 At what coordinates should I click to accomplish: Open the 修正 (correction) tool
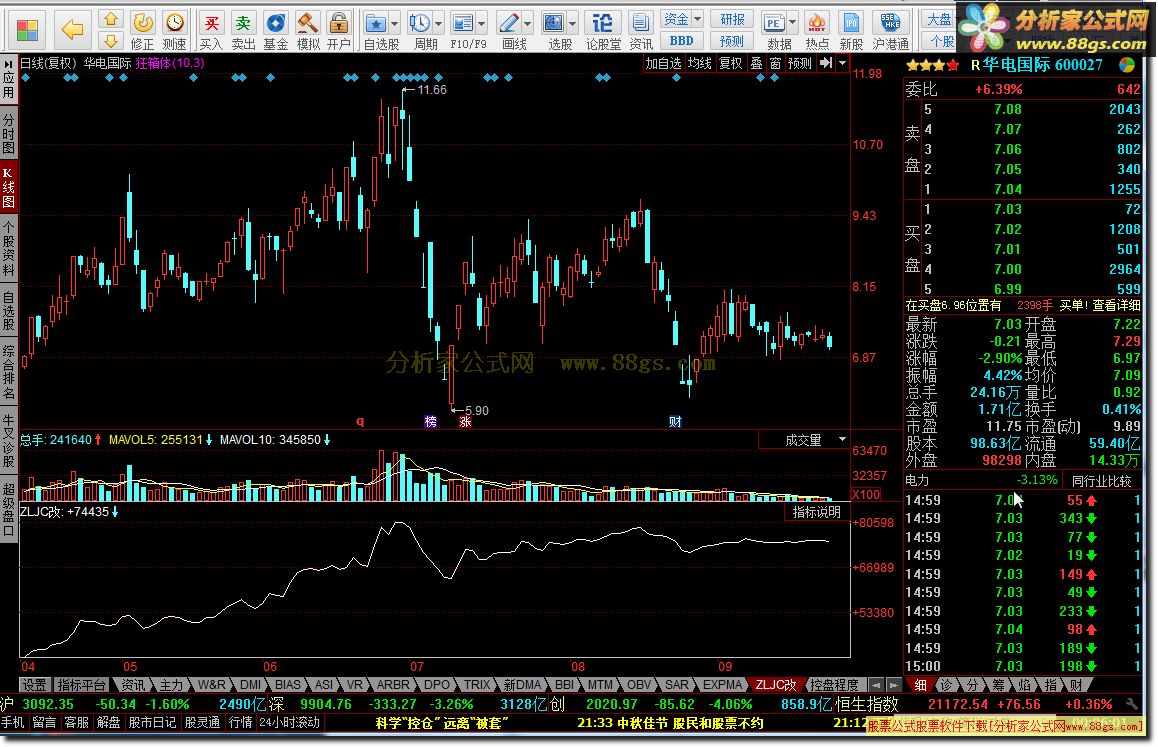(143, 31)
